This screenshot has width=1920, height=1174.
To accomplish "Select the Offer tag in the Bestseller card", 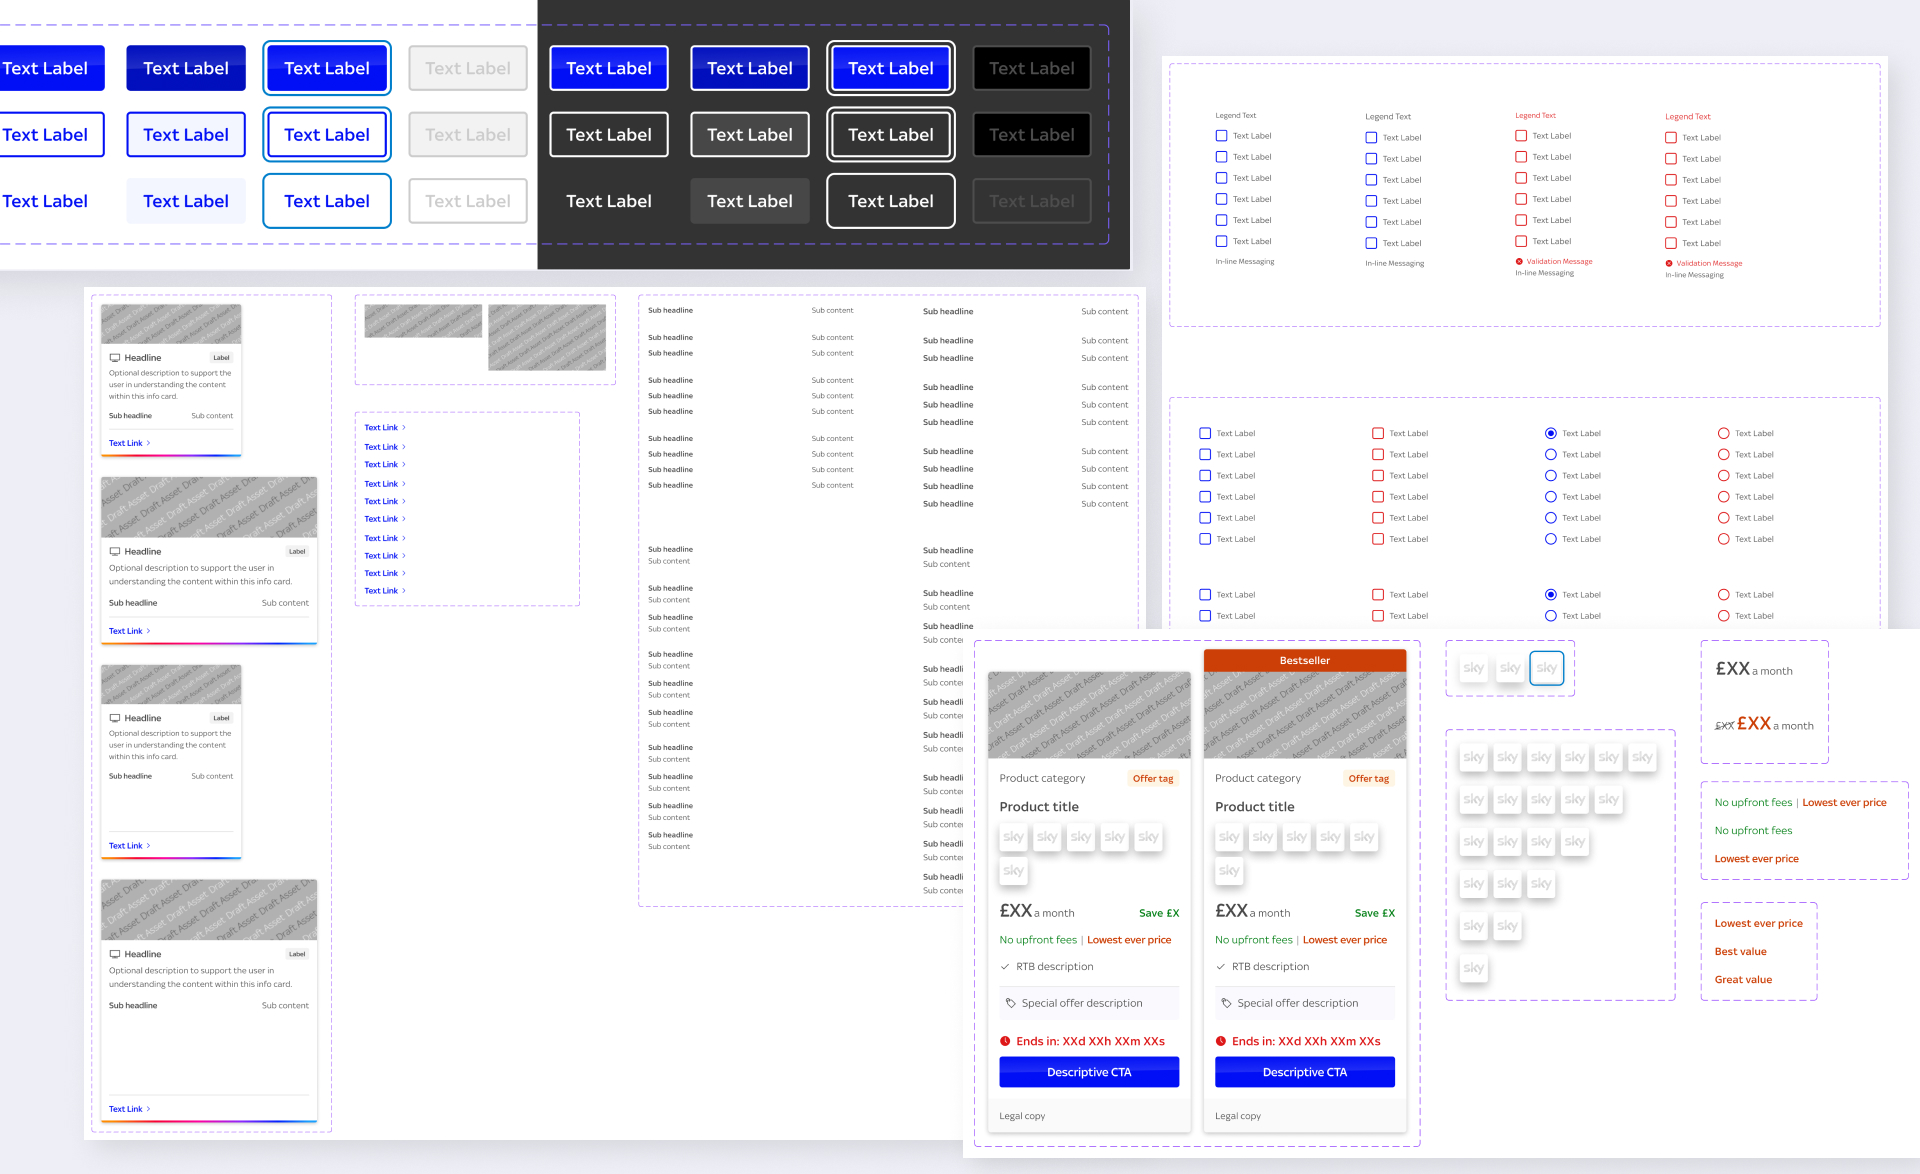I will (x=1368, y=778).
